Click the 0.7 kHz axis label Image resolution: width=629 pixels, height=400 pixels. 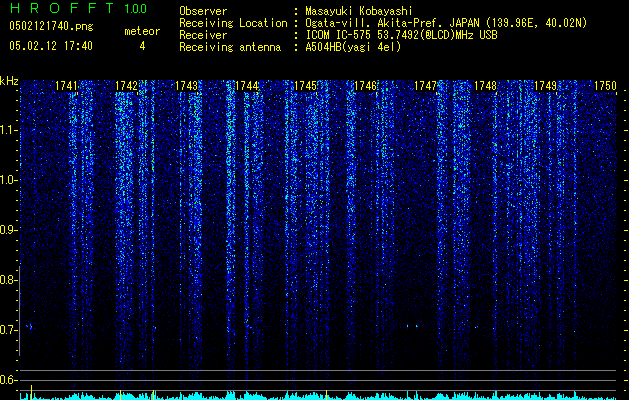click(9, 330)
